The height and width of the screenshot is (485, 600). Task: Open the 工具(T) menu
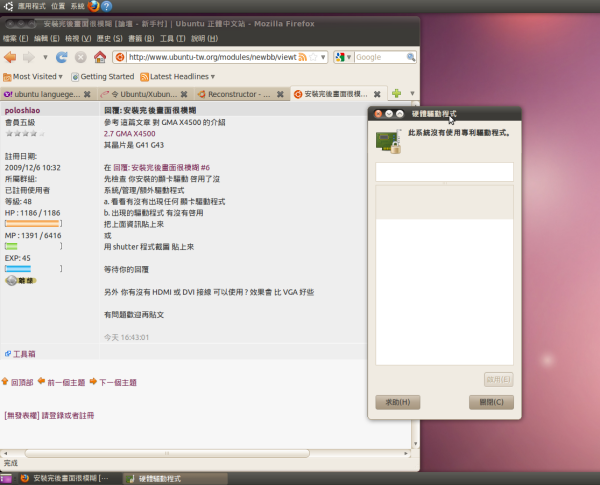click(173, 39)
